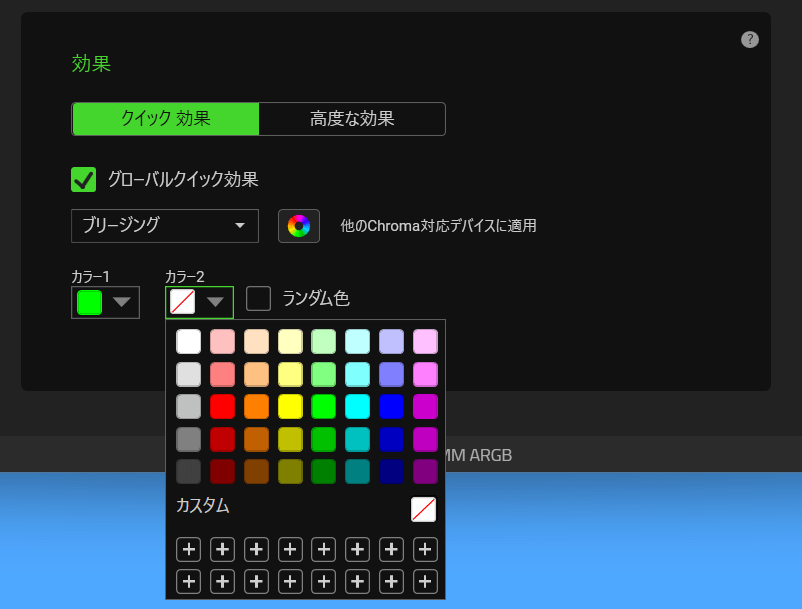
Task: Click the Chroma color wheel apply icon
Action: click(x=299, y=225)
